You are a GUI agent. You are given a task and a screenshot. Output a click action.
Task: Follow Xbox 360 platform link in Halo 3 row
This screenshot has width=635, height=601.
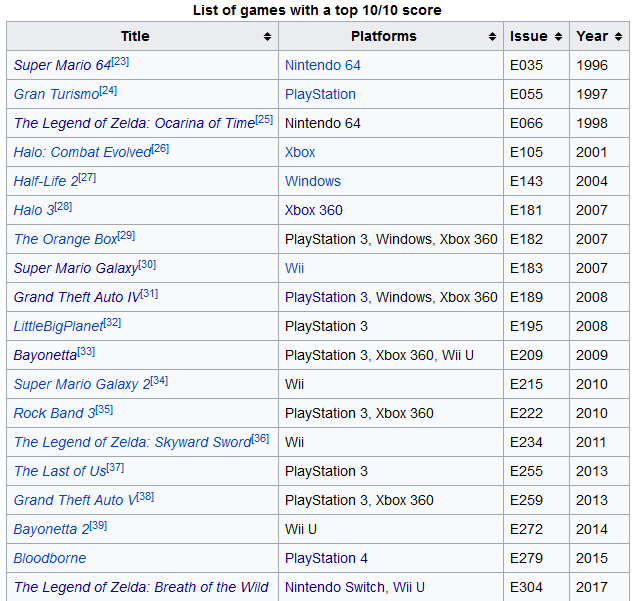click(313, 210)
